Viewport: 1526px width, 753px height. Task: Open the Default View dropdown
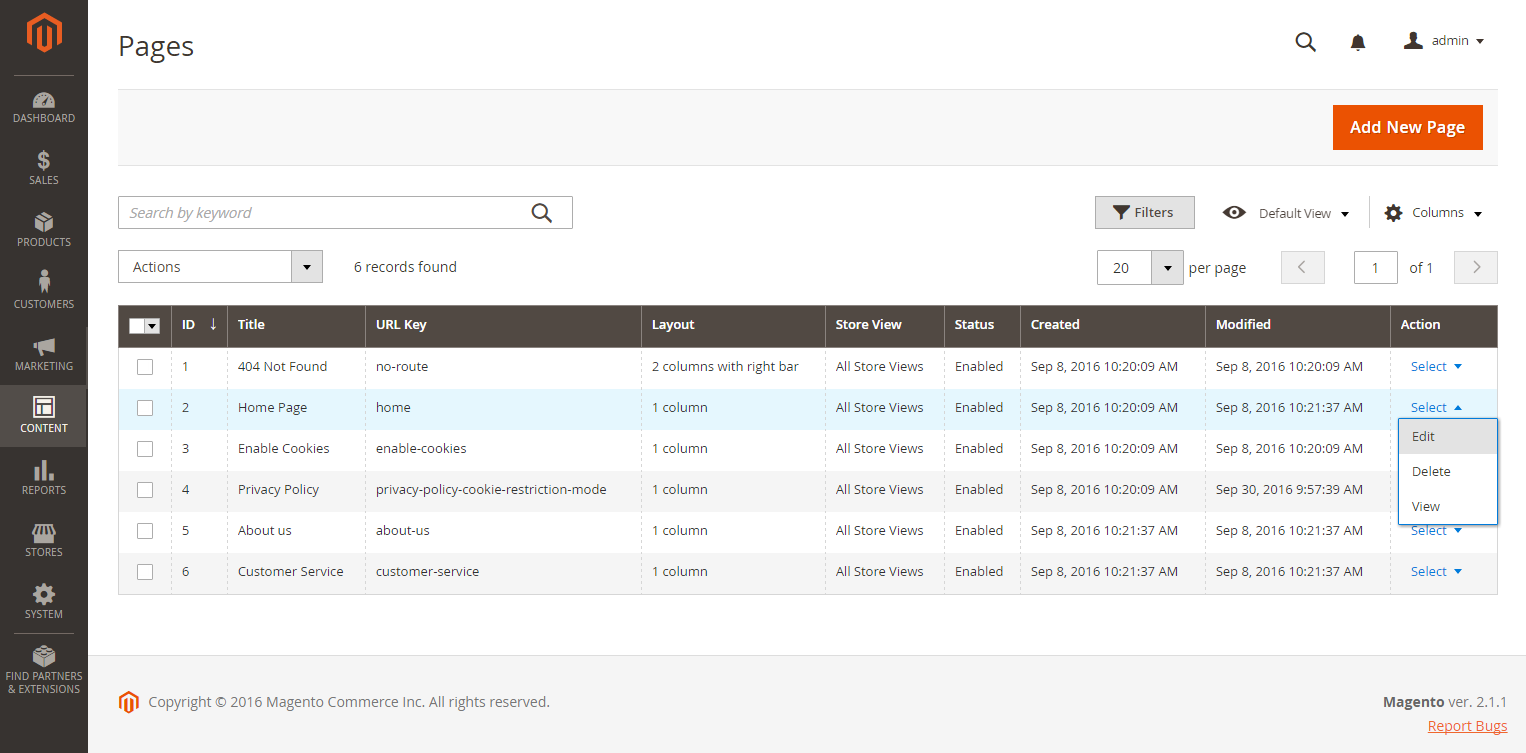click(x=1286, y=213)
